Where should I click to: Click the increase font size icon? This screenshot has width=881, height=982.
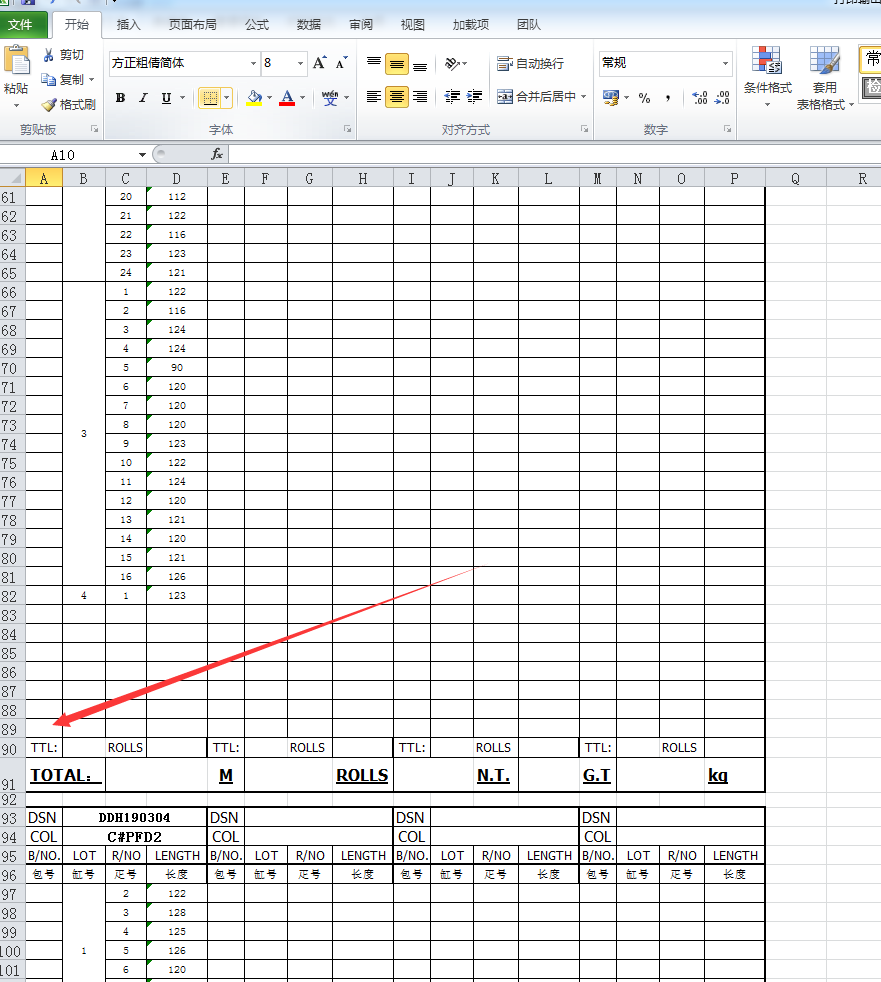point(319,63)
